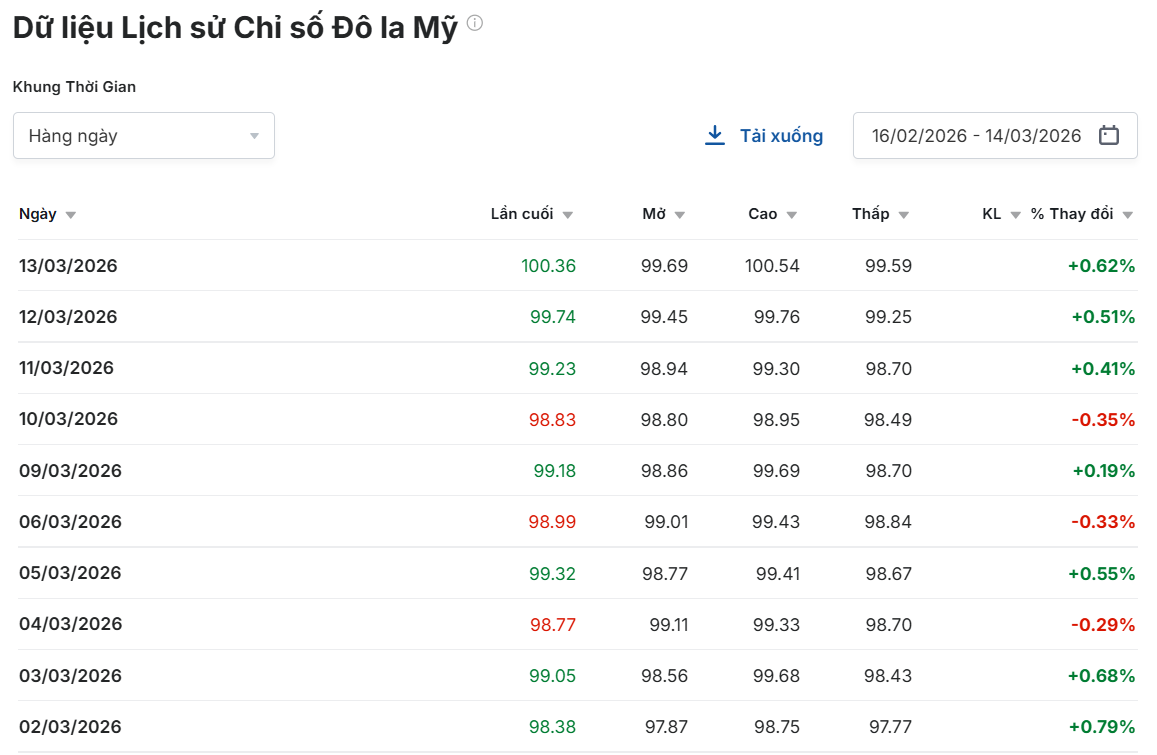Screen dimensions: 1157x755
Task: Sort by Lần cuối column arrow
Action: pos(568,215)
